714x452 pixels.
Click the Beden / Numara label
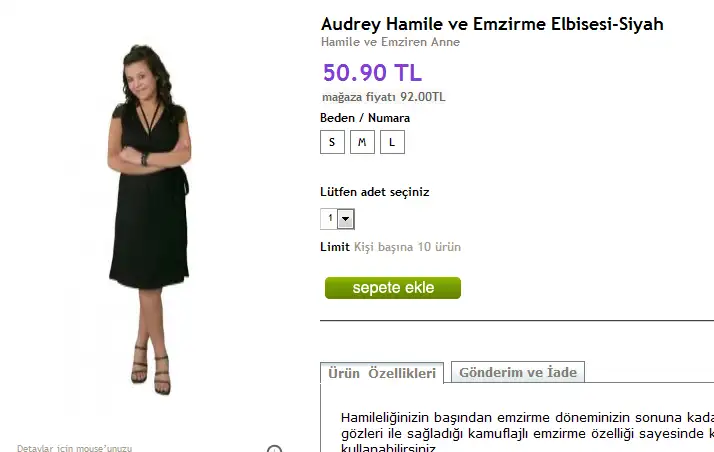[x=365, y=118]
